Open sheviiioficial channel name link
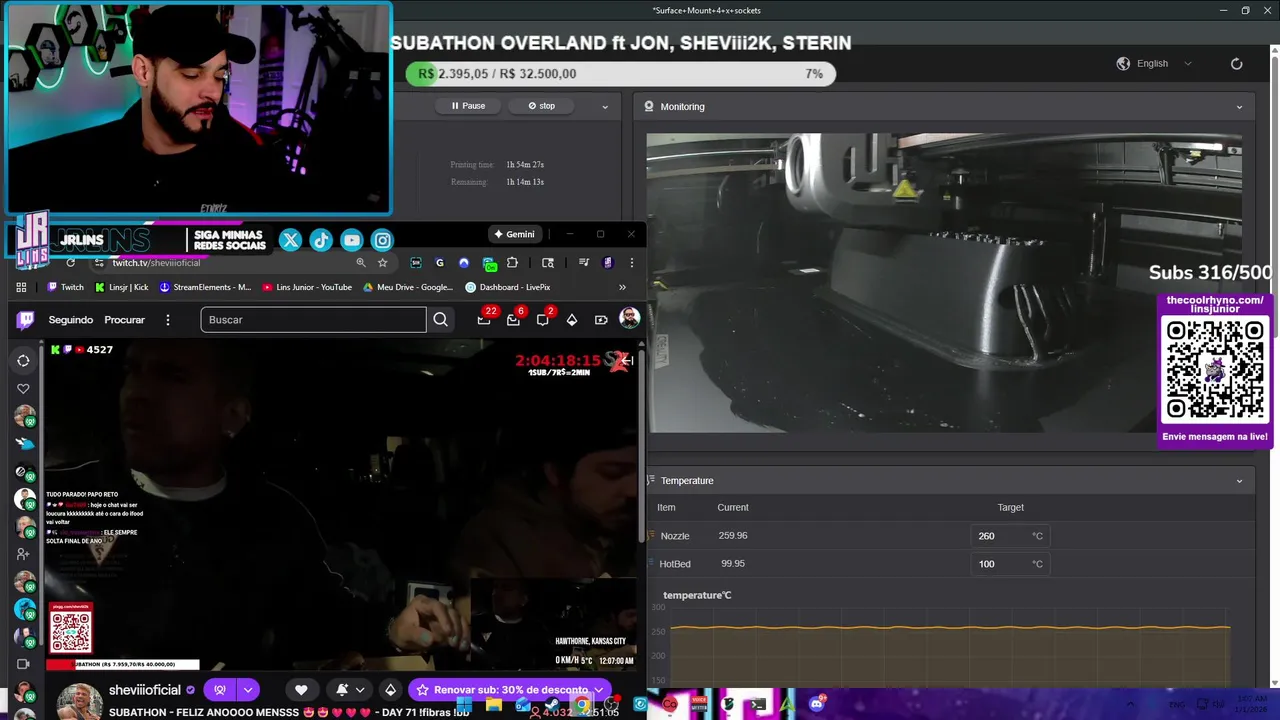 click(145, 690)
